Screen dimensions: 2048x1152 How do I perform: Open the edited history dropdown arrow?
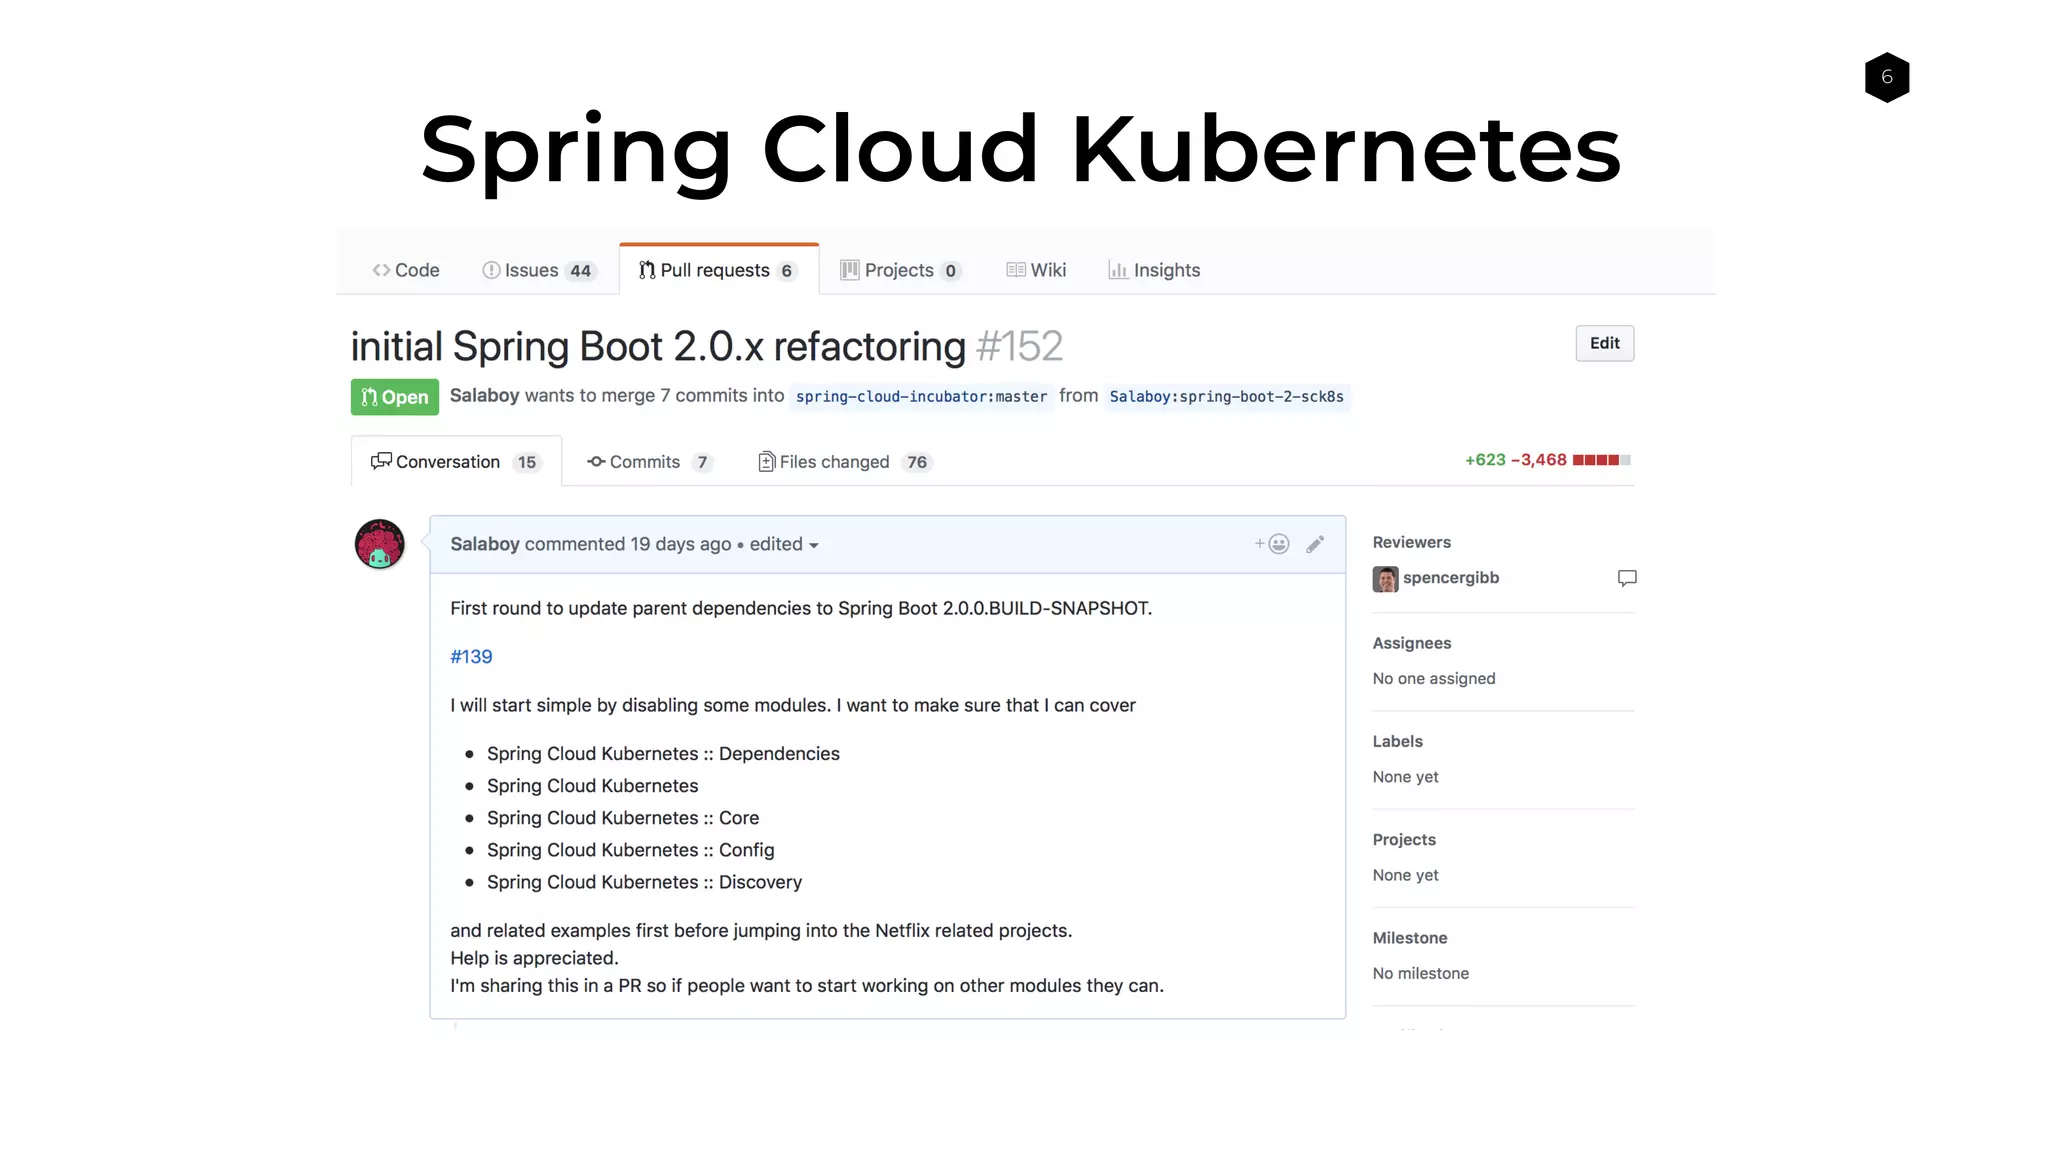tap(814, 546)
